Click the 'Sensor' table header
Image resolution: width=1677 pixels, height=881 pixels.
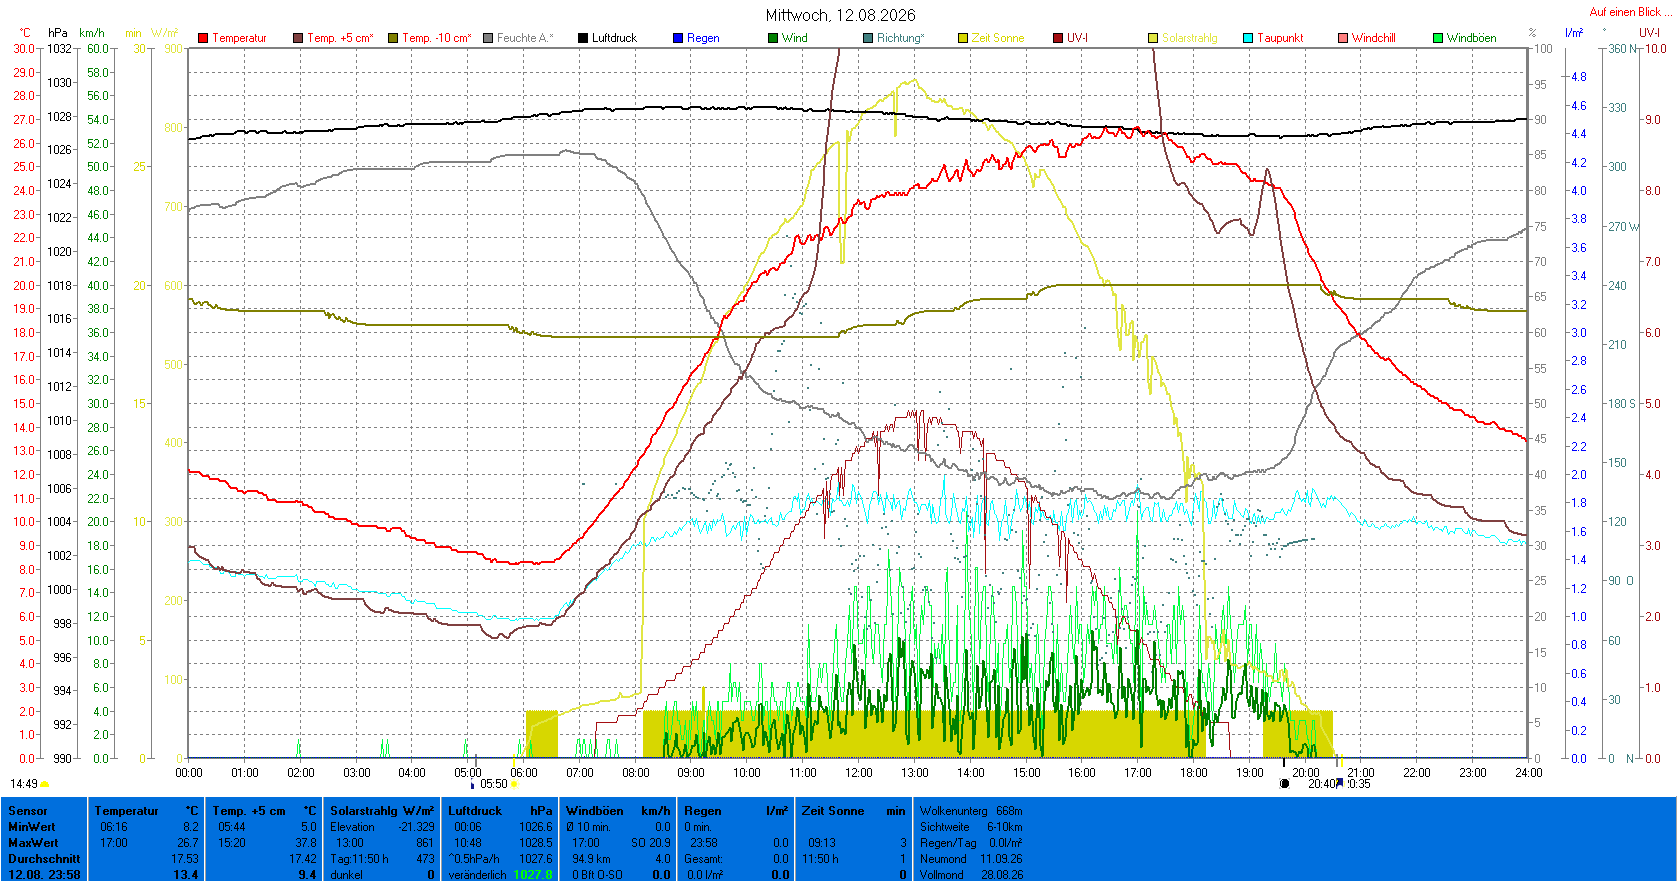pos(28,811)
